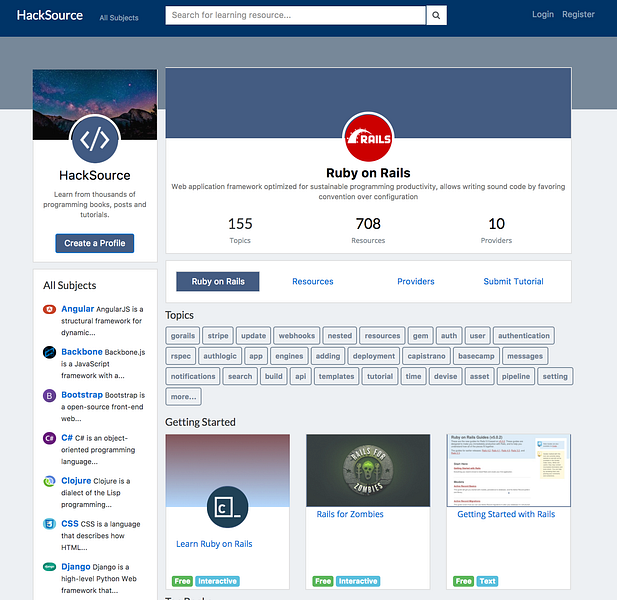Screen dimensions: 617x600
Task: Open the Rails for Zombies title link
Action: [350, 514]
